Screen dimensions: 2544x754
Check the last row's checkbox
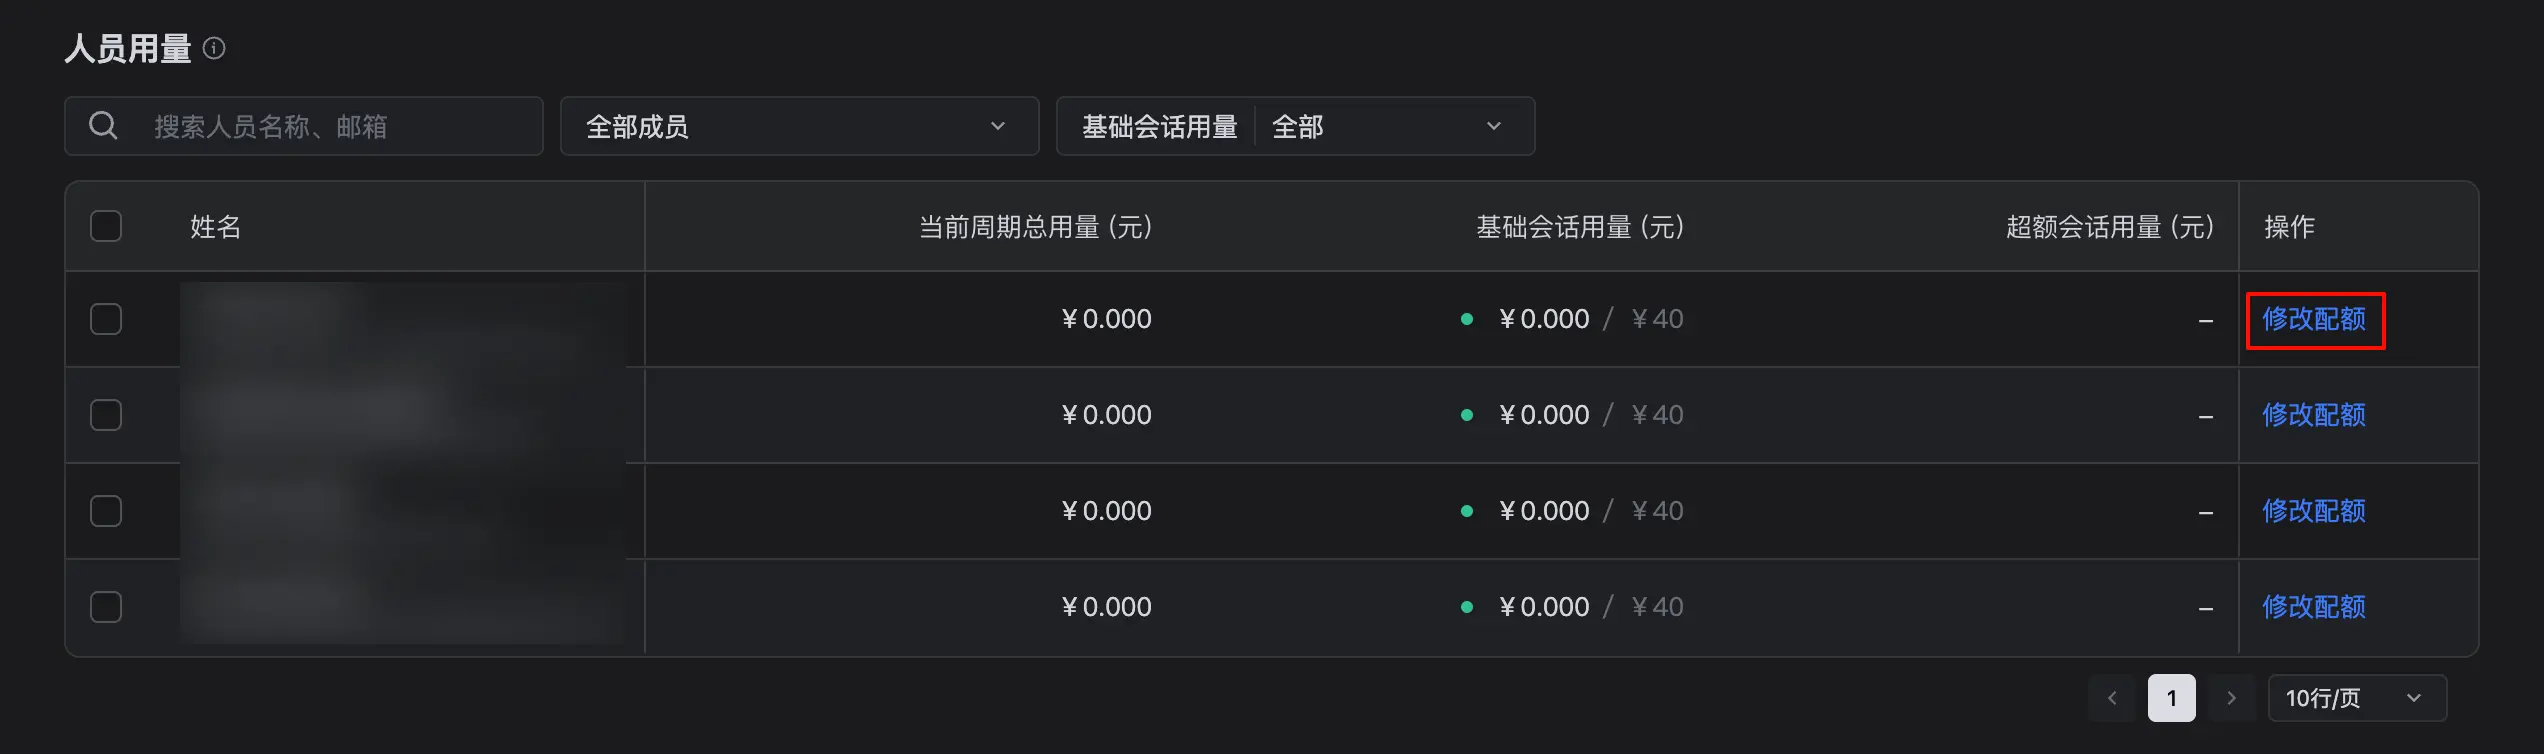coord(106,607)
